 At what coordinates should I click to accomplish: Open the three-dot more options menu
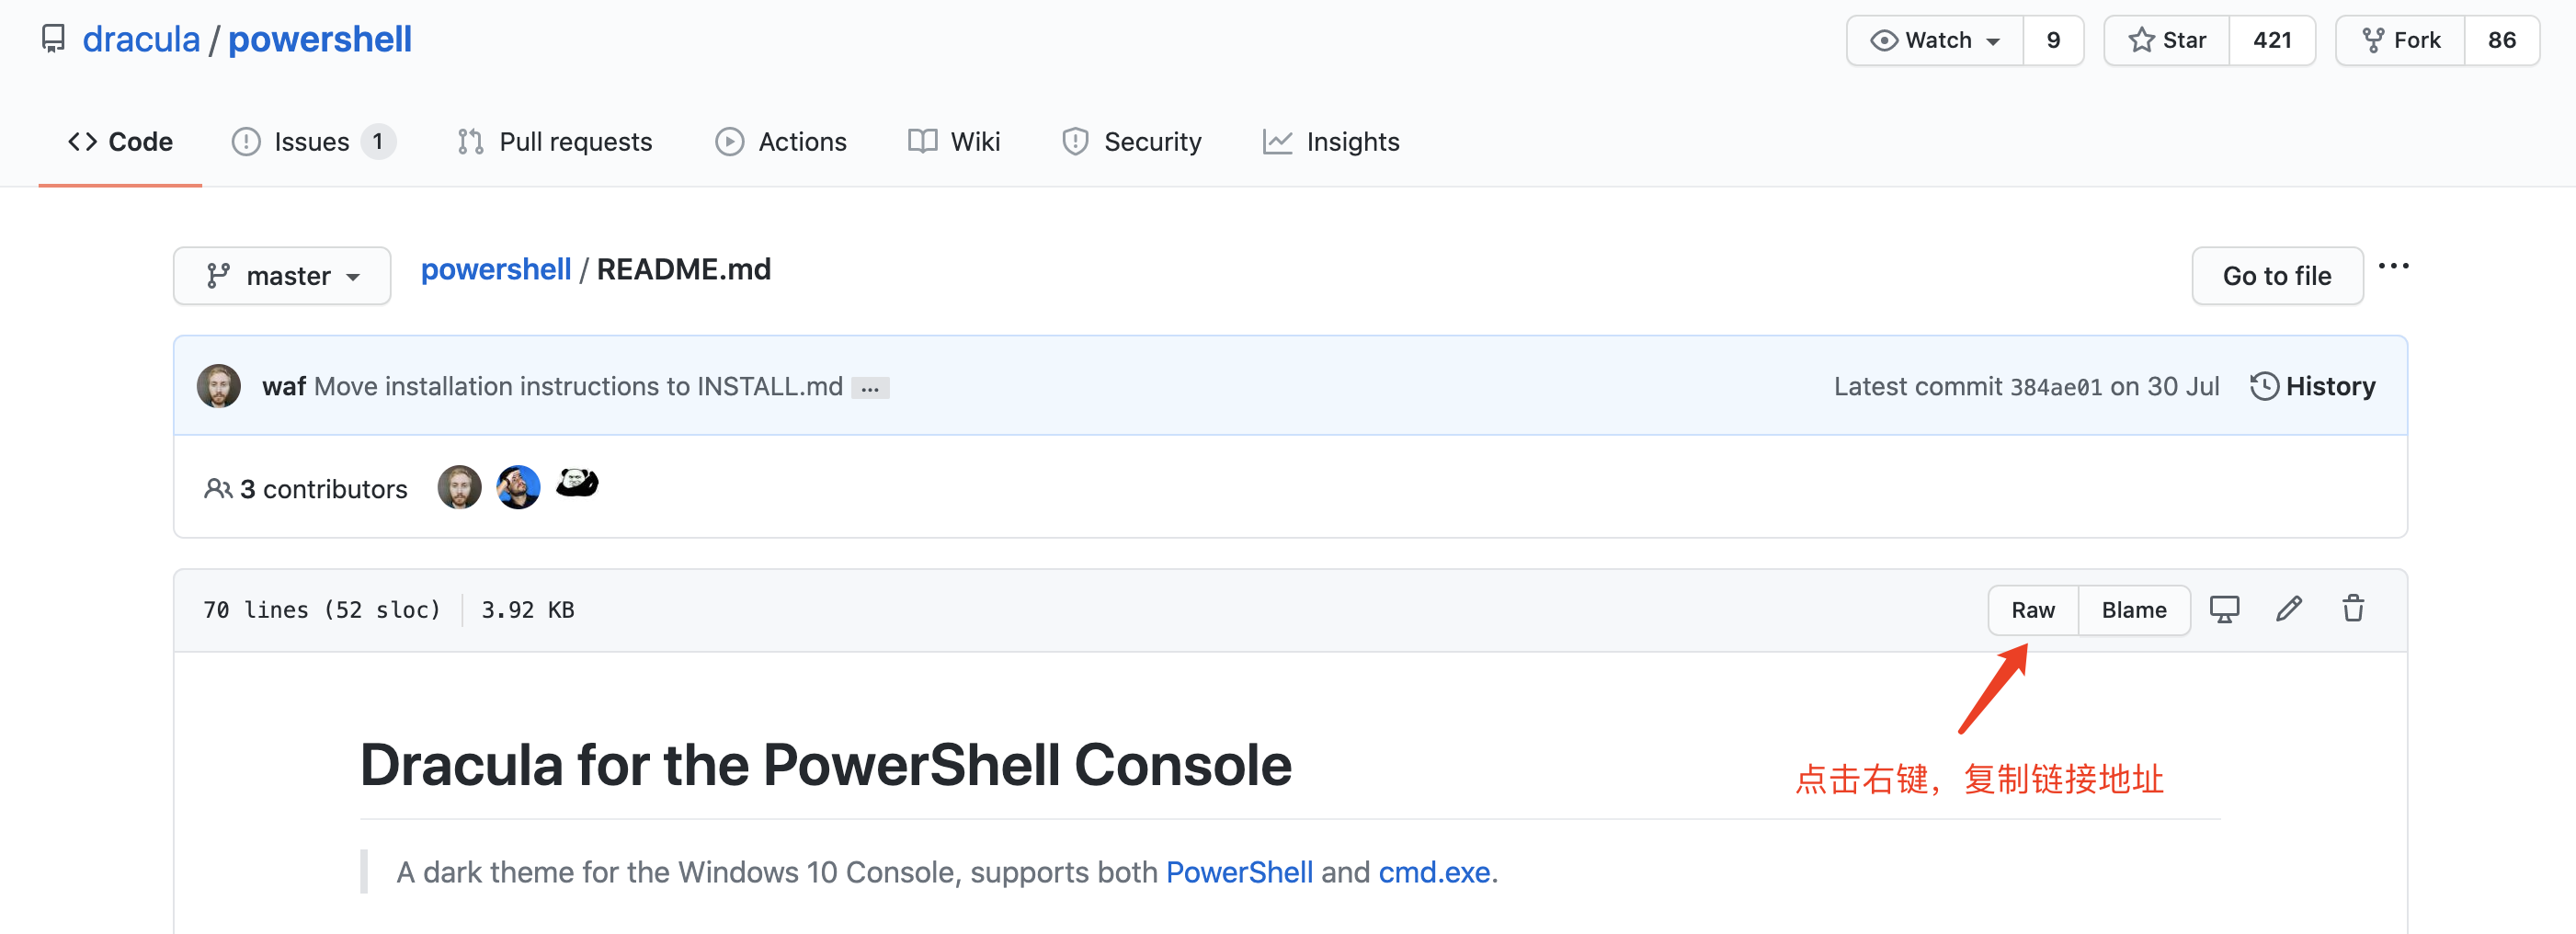coord(2393,266)
